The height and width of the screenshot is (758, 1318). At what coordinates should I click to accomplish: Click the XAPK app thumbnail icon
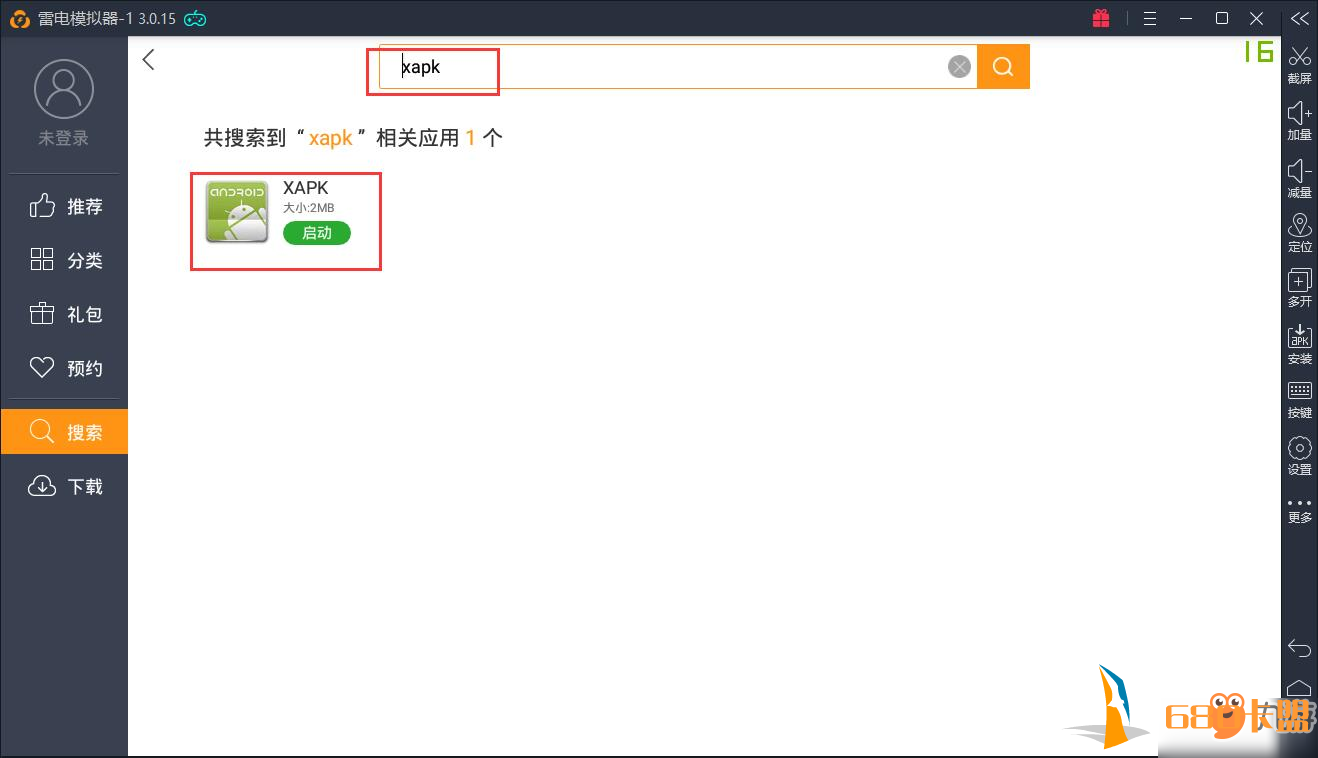tap(237, 212)
